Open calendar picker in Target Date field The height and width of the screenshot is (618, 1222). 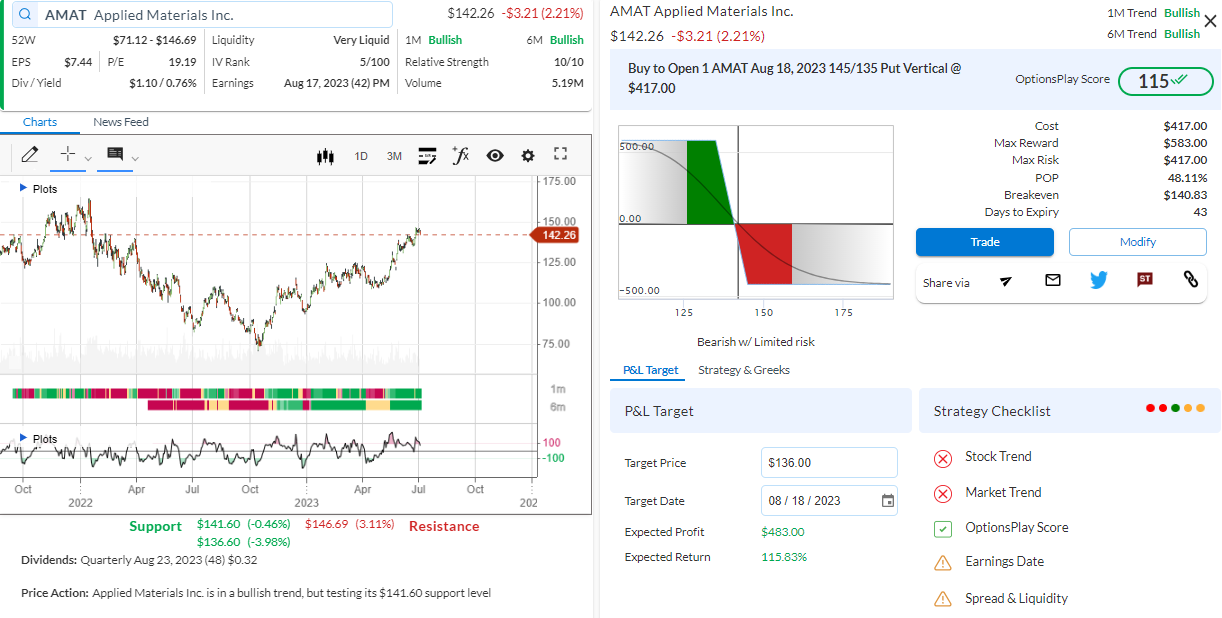click(x=888, y=501)
